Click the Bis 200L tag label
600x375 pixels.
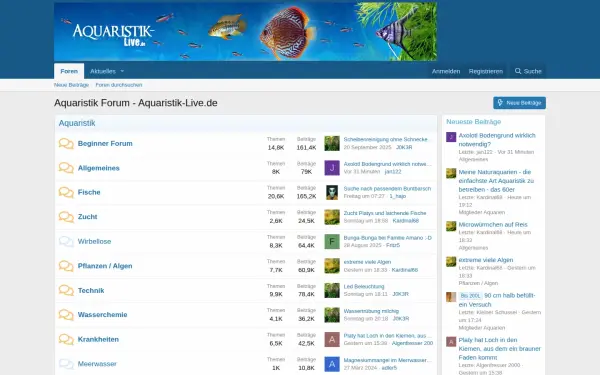click(x=470, y=296)
